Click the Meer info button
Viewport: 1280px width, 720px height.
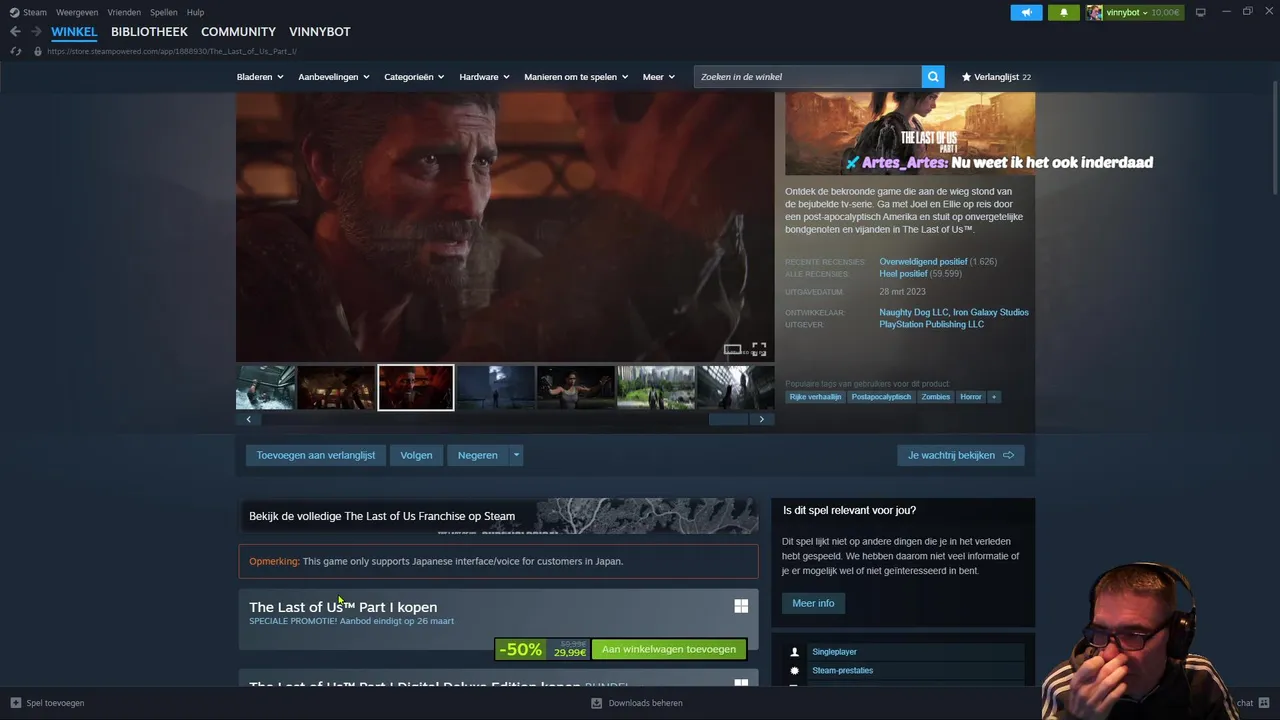[x=813, y=603]
